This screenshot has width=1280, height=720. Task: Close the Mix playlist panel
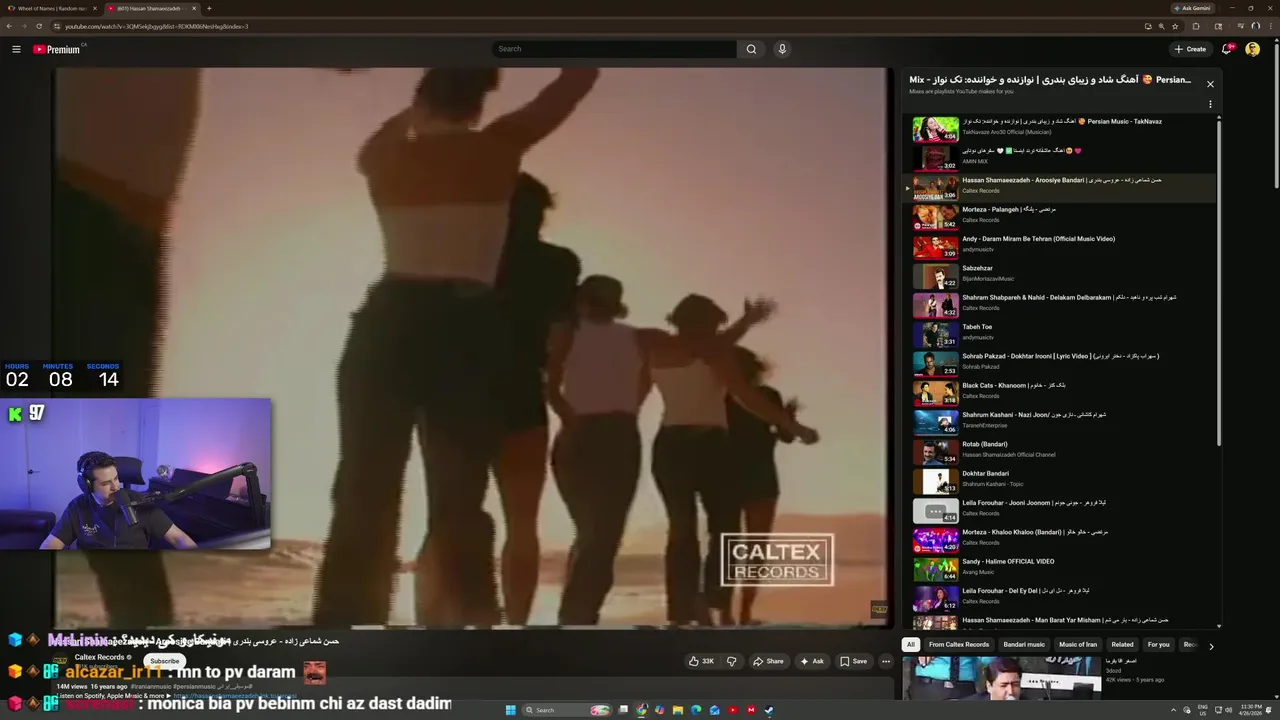click(x=1210, y=84)
